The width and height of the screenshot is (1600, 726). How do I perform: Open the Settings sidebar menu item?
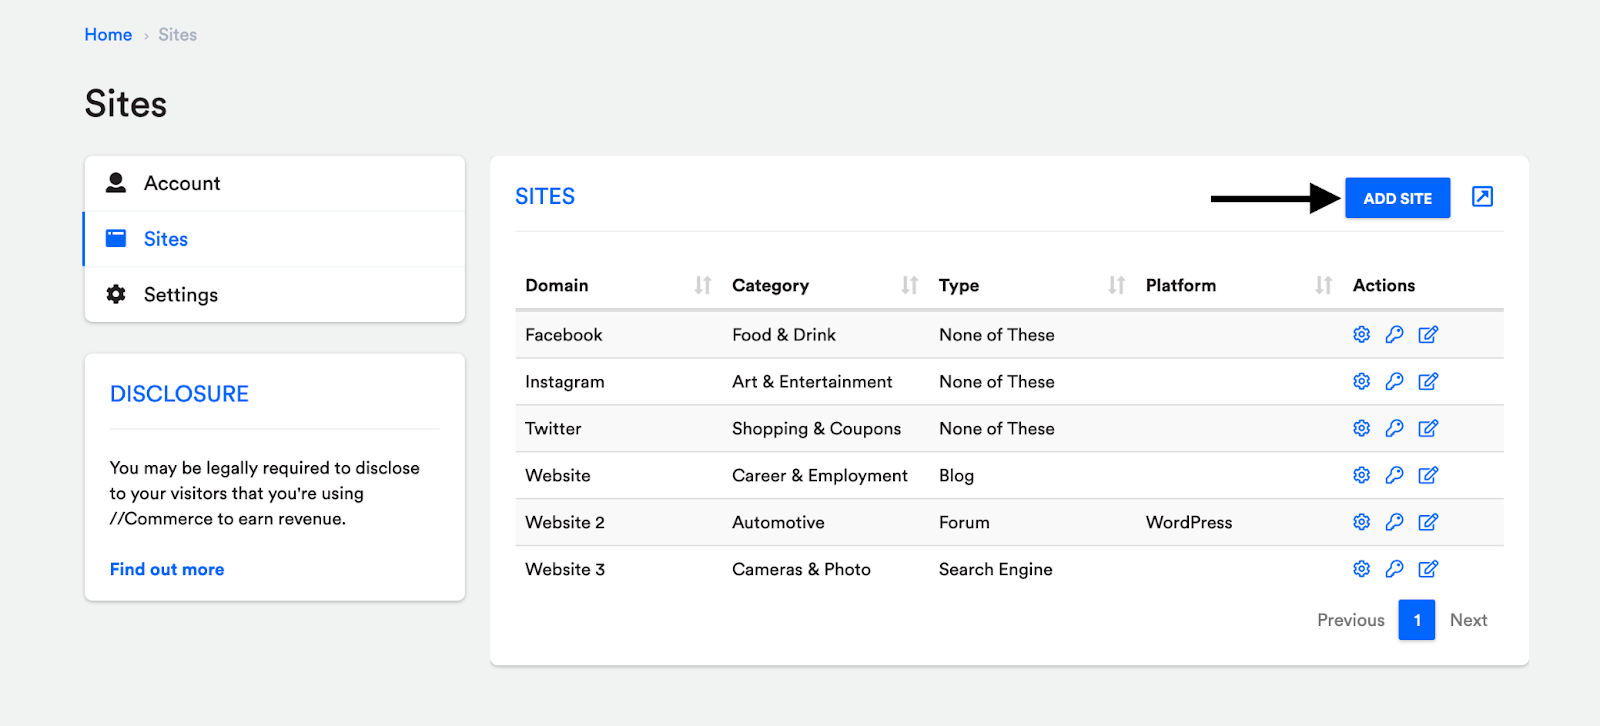coord(181,295)
